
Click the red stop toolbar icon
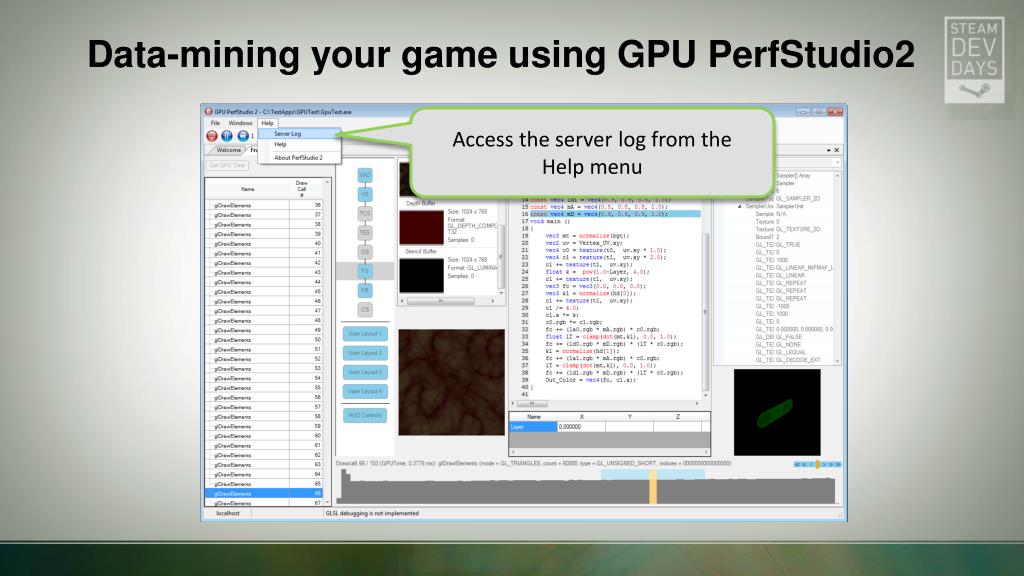click(212, 136)
